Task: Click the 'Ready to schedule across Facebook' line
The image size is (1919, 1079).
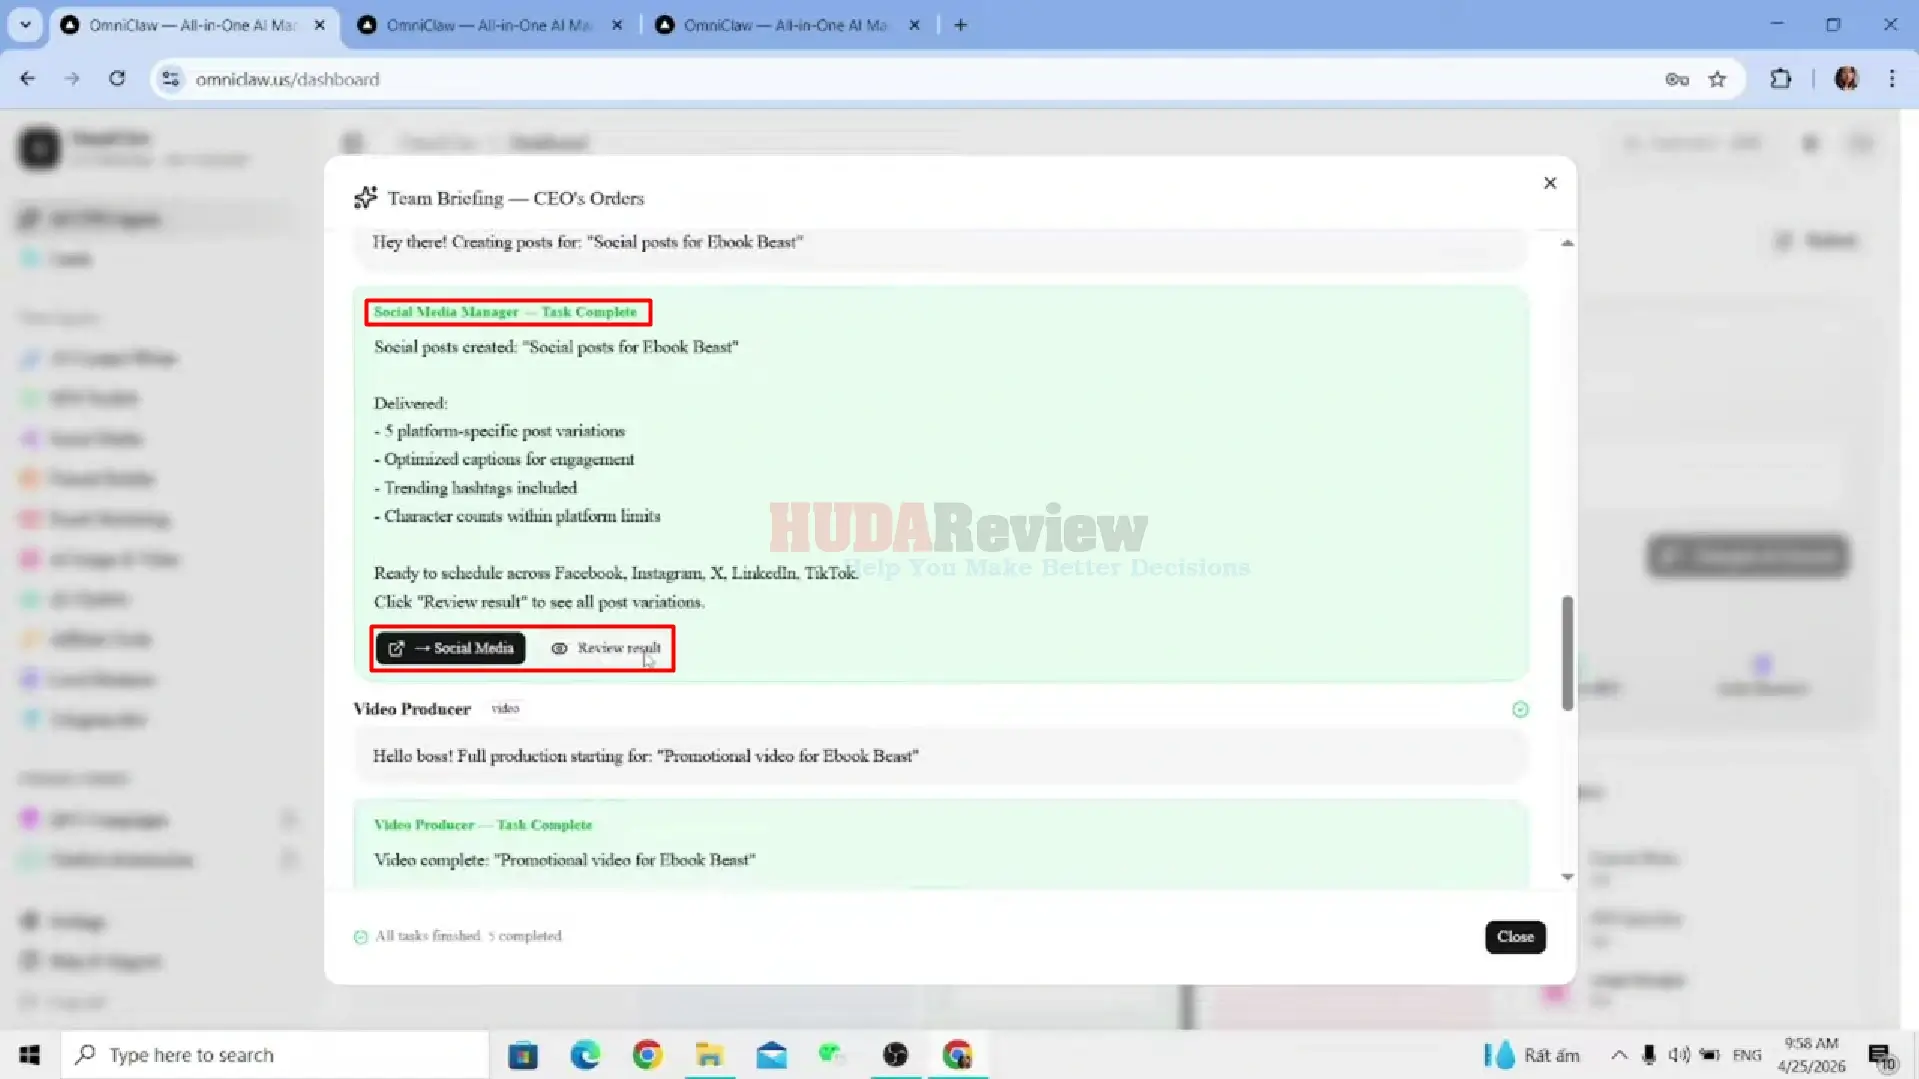Action: pyautogui.click(x=616, y=573)
